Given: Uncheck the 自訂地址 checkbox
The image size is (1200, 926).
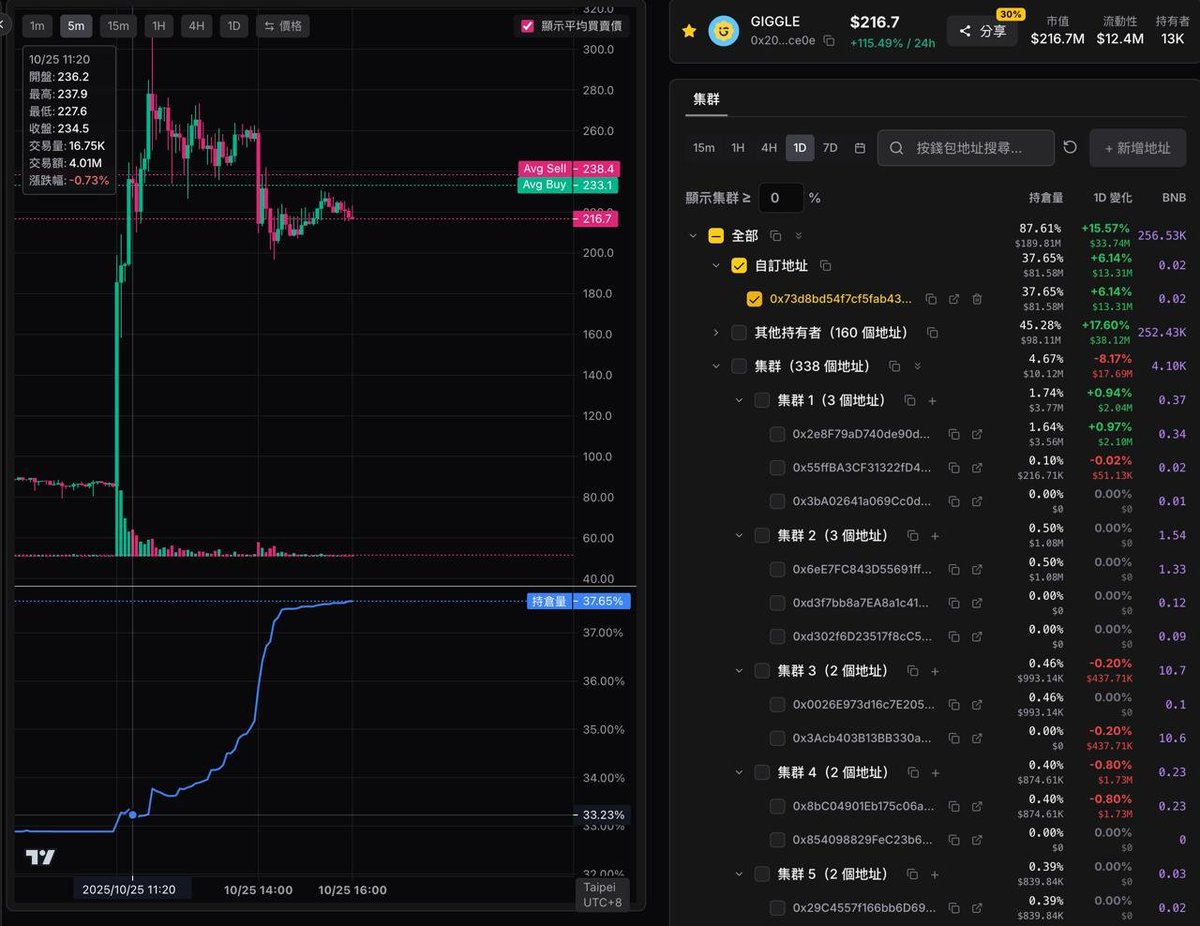Looking at the screenshot, I should click(x=739, y=266).
